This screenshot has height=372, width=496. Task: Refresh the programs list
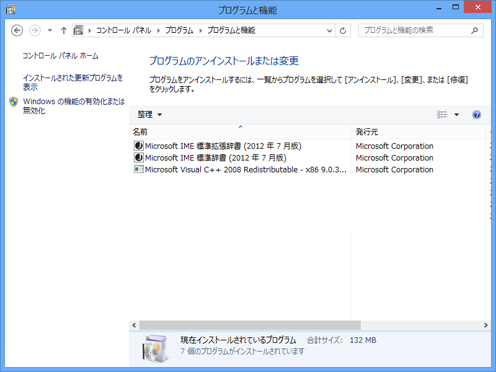click(343, 31)
